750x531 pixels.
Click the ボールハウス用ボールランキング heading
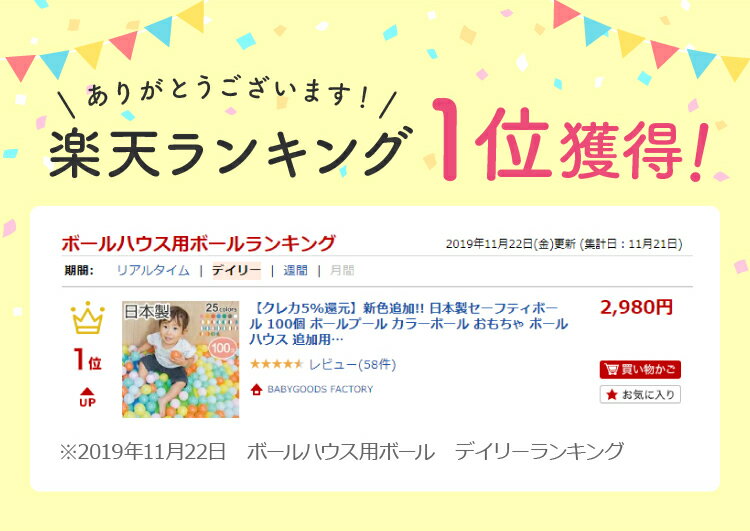199,243
